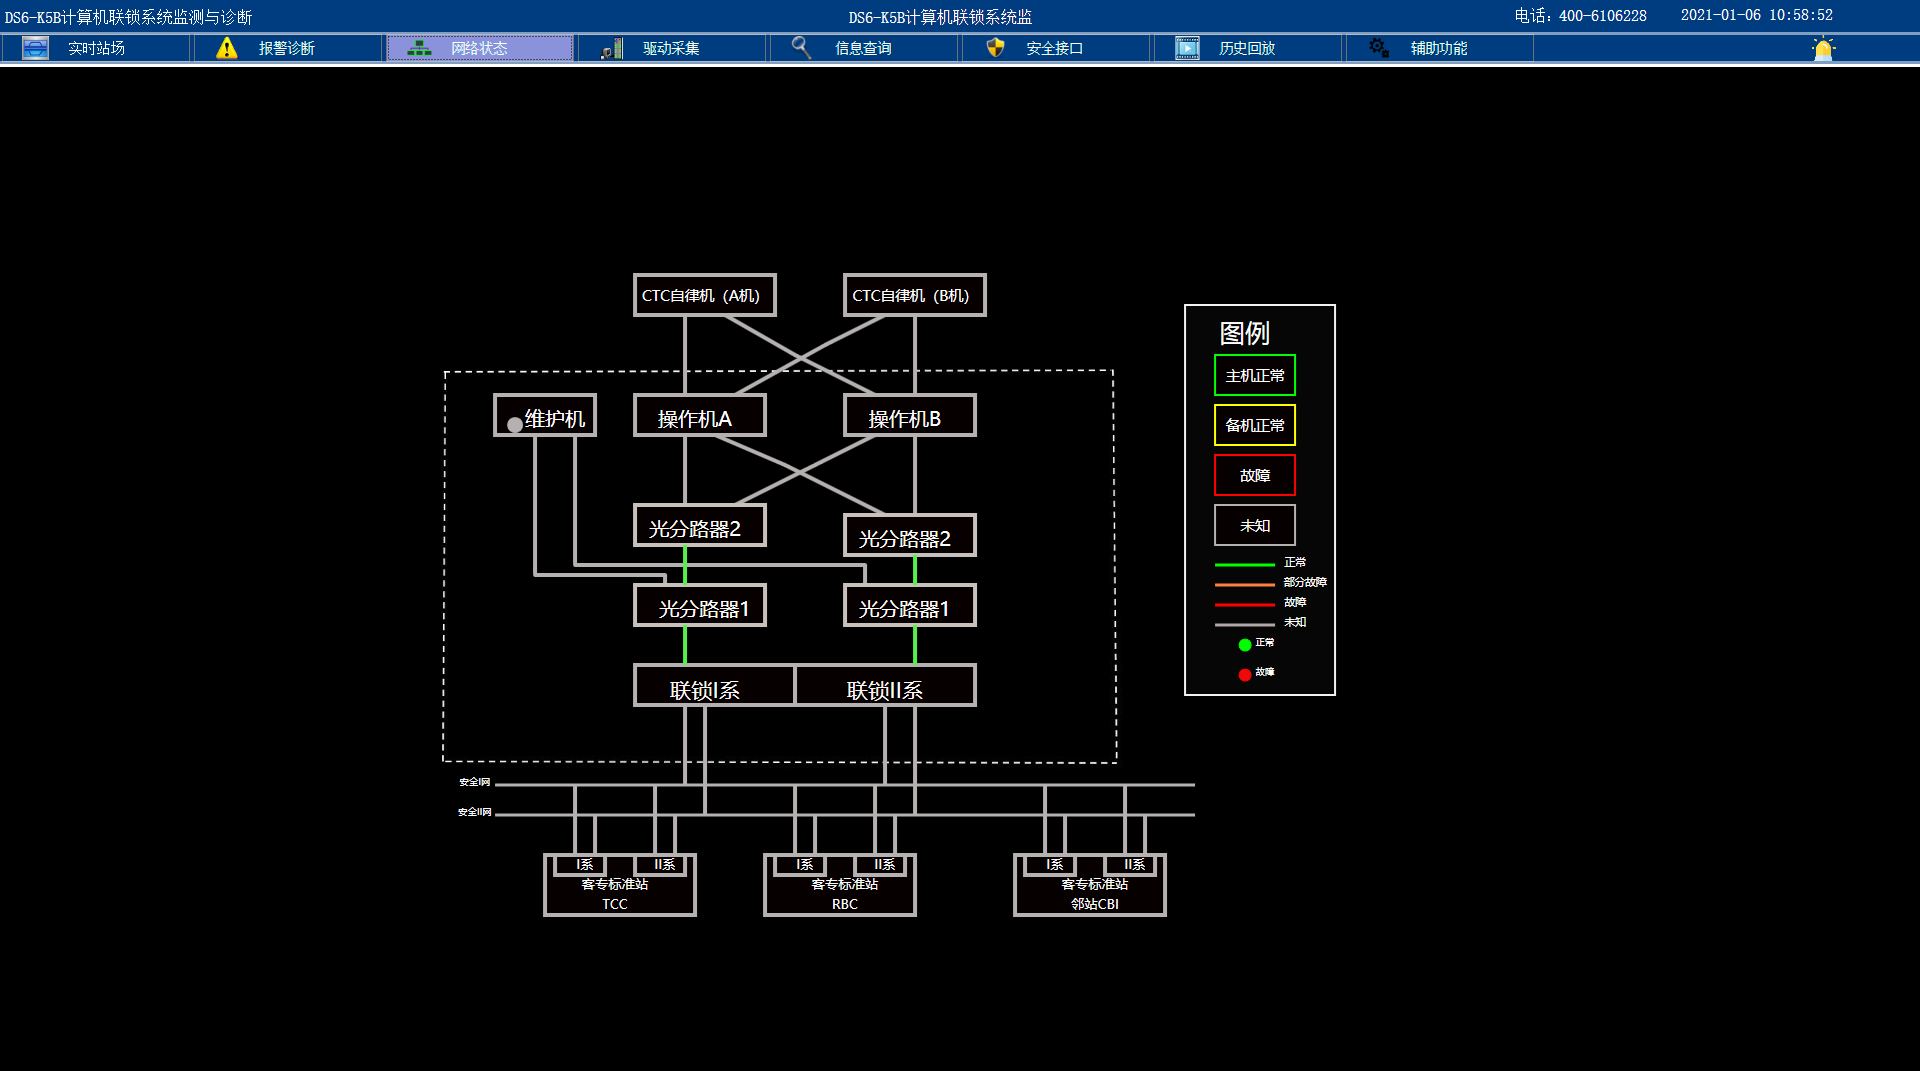Select the CTC自律机 (A机) node
Image resolution: width=1920 pixels, height=1071 pixels.
[x=705, y=295]
